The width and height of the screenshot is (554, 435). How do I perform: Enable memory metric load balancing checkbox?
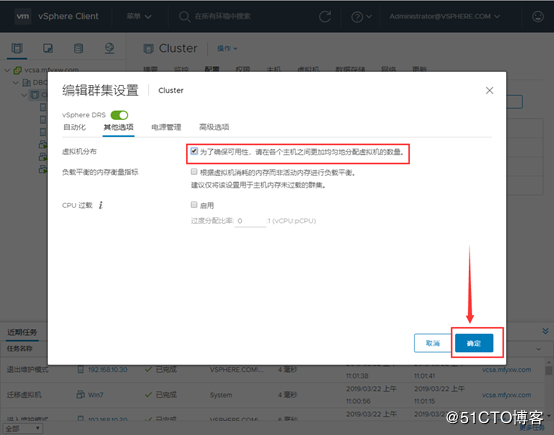(194, 172)
